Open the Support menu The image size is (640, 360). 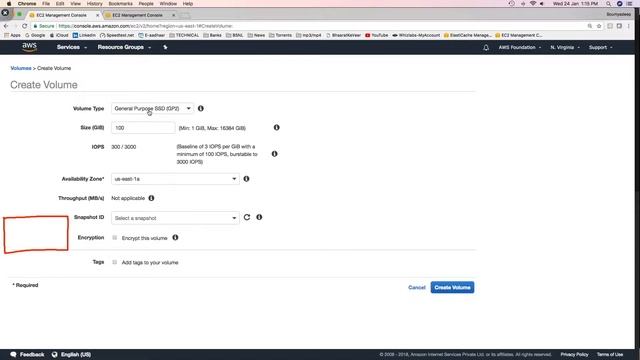[600, 47]
